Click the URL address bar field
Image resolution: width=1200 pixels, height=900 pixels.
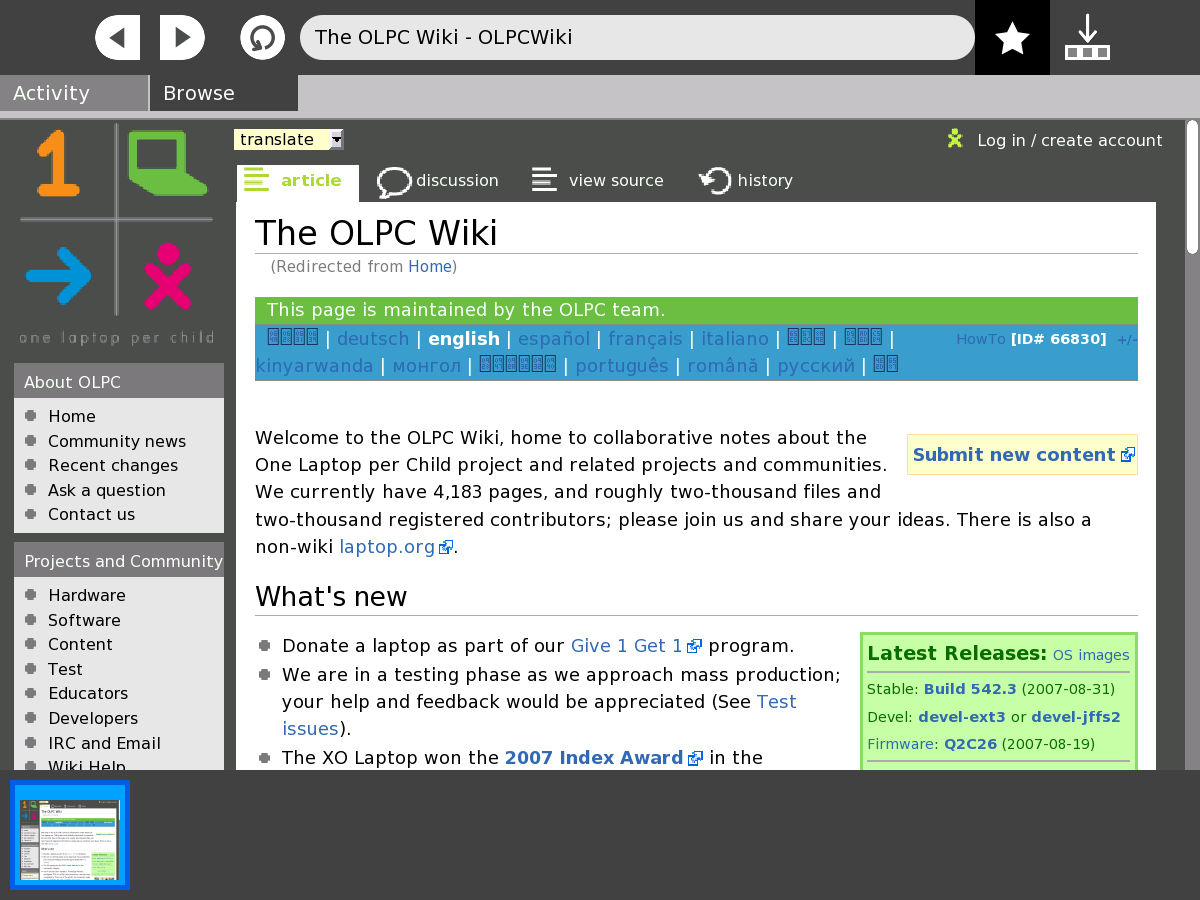(x=636, y=38)
